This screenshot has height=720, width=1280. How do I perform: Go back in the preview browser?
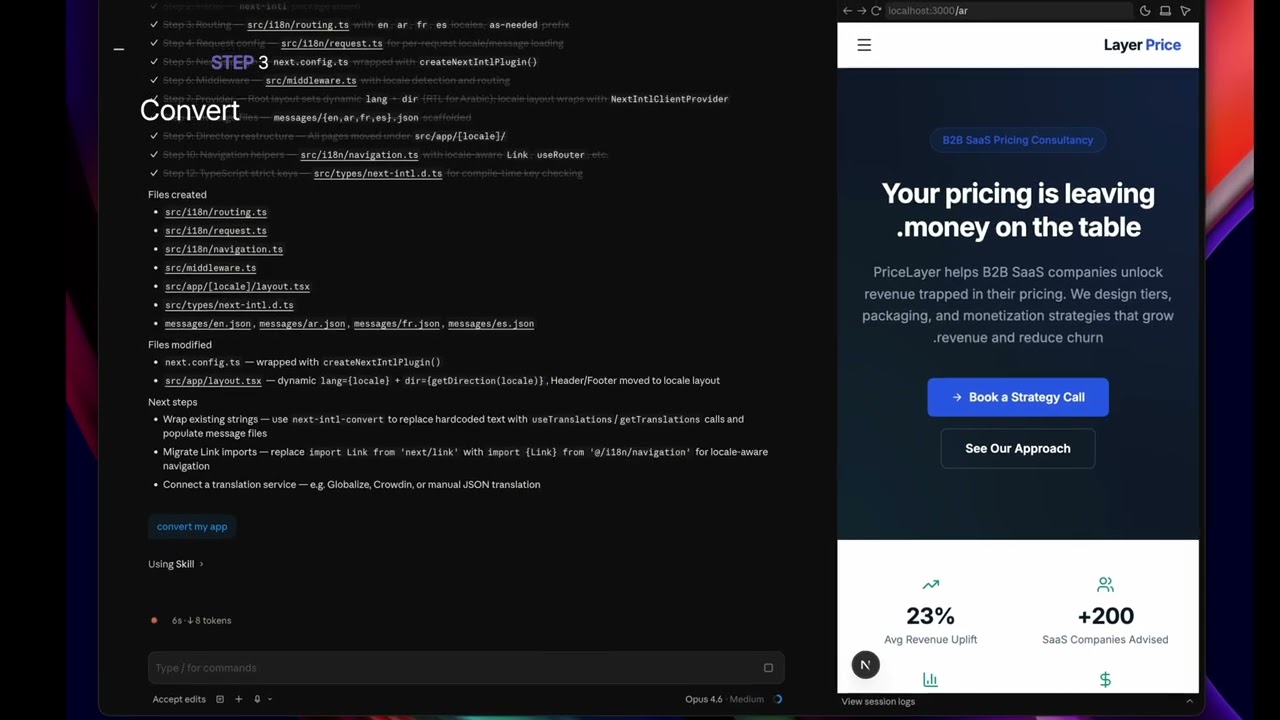[847, 11]
